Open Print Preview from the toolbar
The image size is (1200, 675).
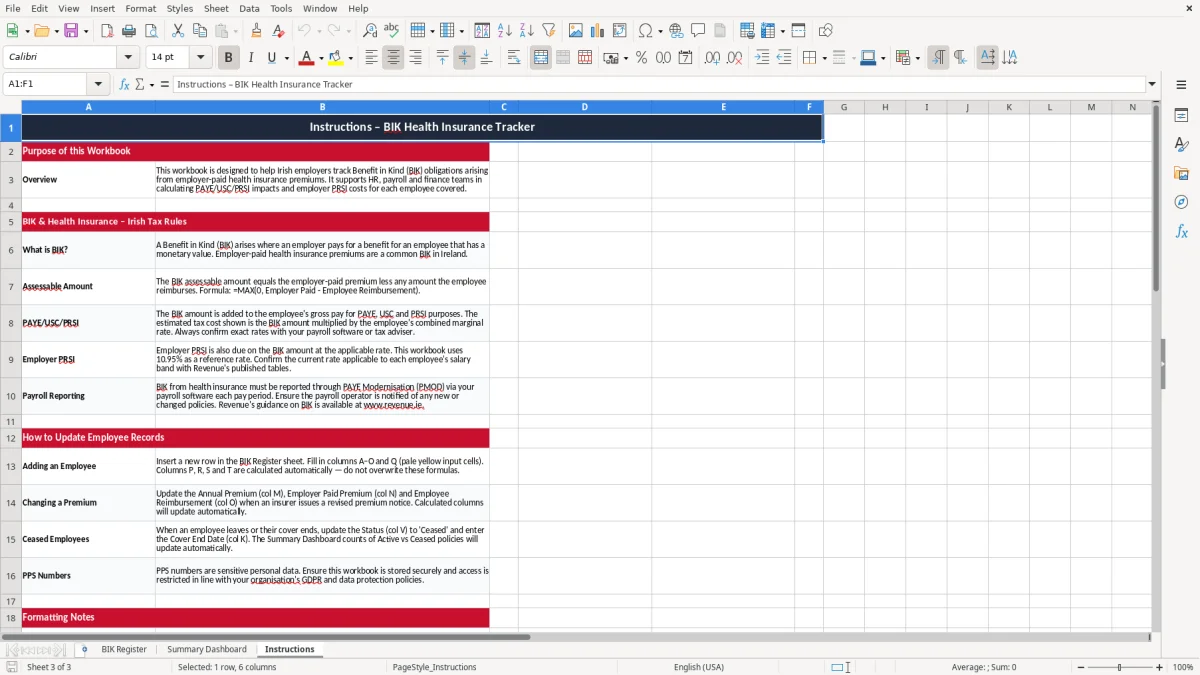150,31
